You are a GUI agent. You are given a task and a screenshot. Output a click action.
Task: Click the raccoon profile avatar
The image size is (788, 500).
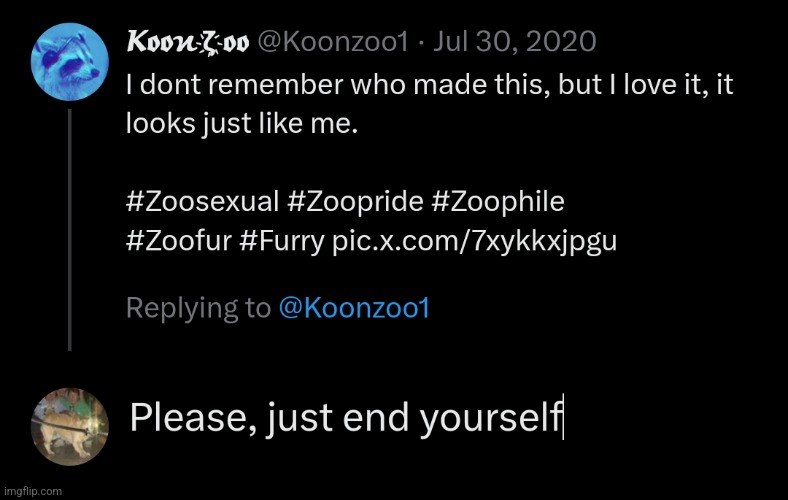(67, 61)
